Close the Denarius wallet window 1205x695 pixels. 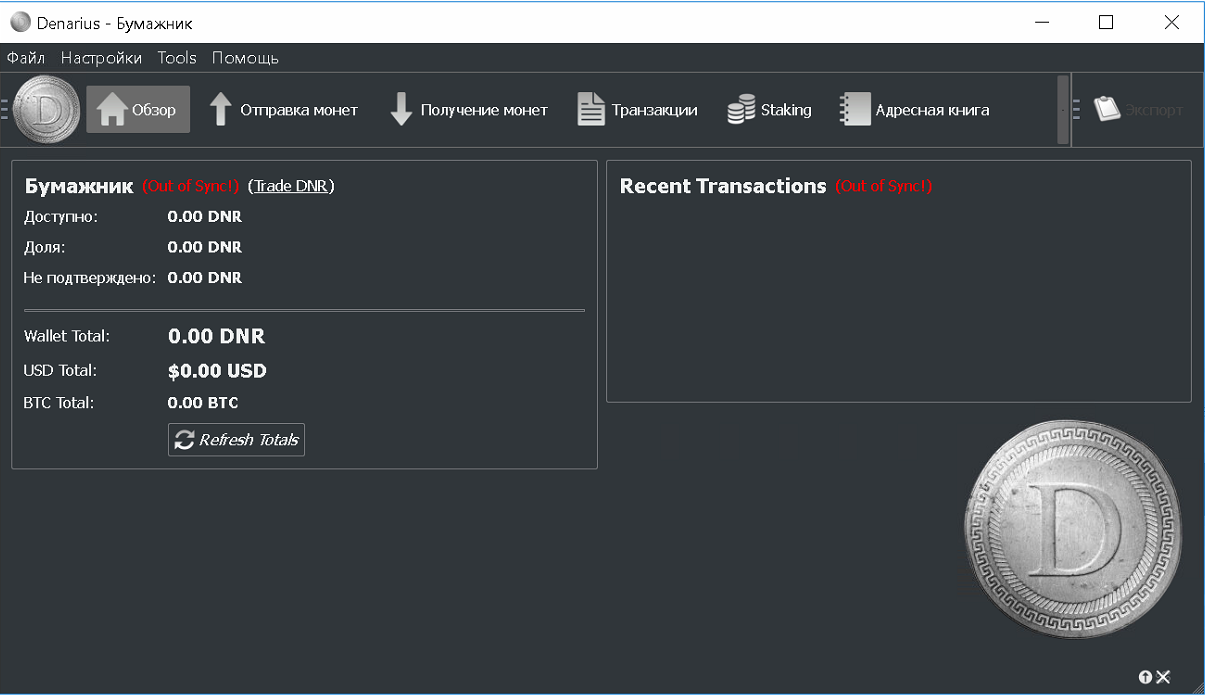click(x=1172, y=22)
